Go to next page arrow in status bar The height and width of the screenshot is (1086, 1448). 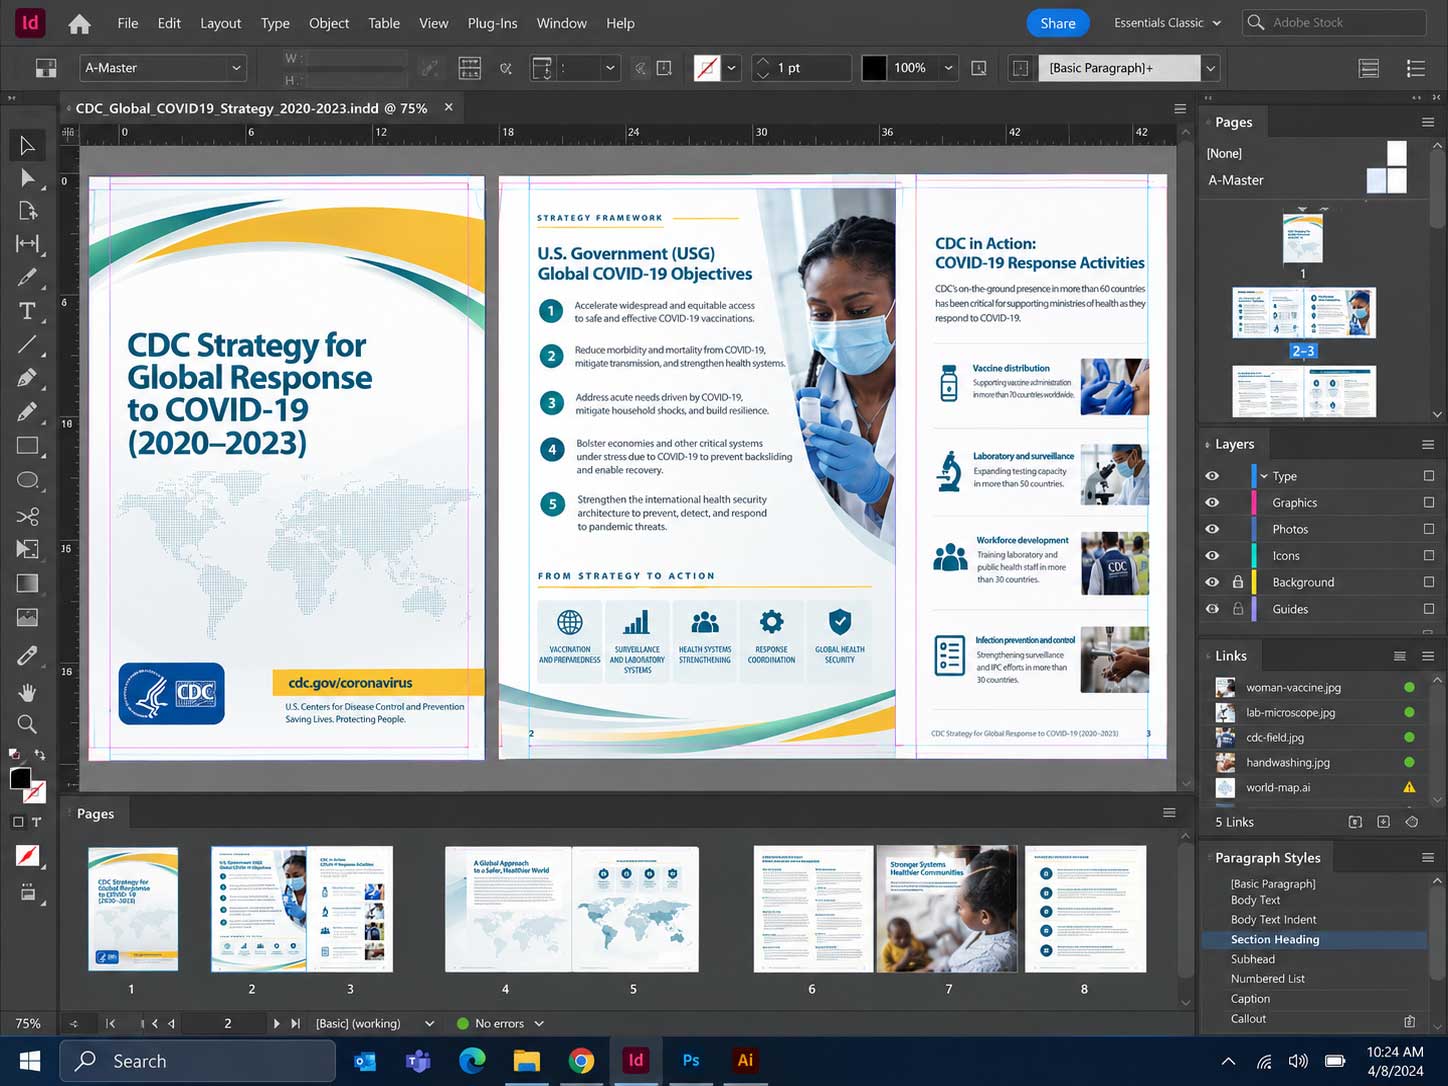pos(276,1023)
